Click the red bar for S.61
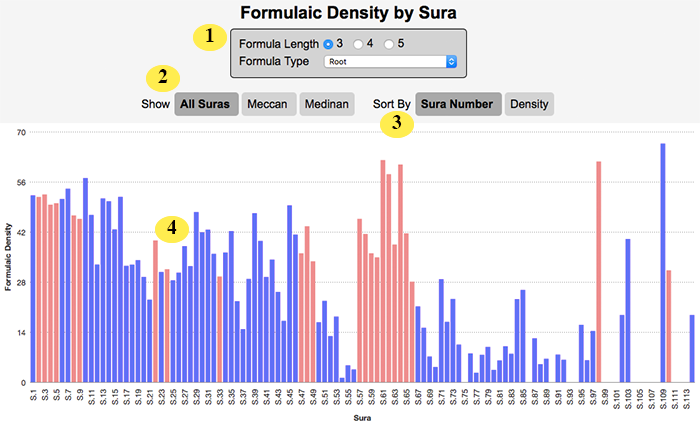 coord(383,271)
